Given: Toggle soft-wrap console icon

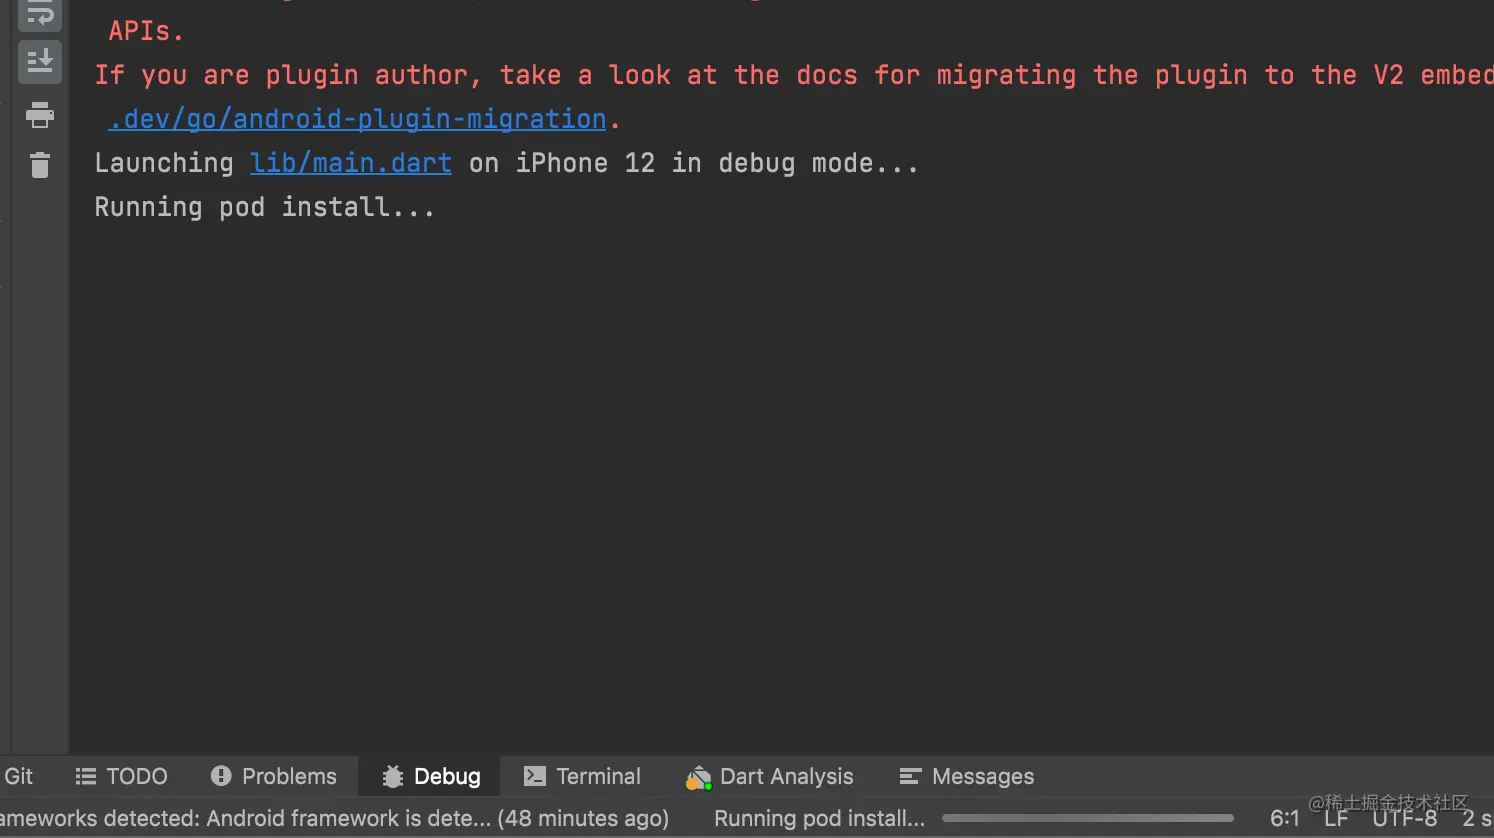Looking at the screenshot, I should [x=40, y=14].
